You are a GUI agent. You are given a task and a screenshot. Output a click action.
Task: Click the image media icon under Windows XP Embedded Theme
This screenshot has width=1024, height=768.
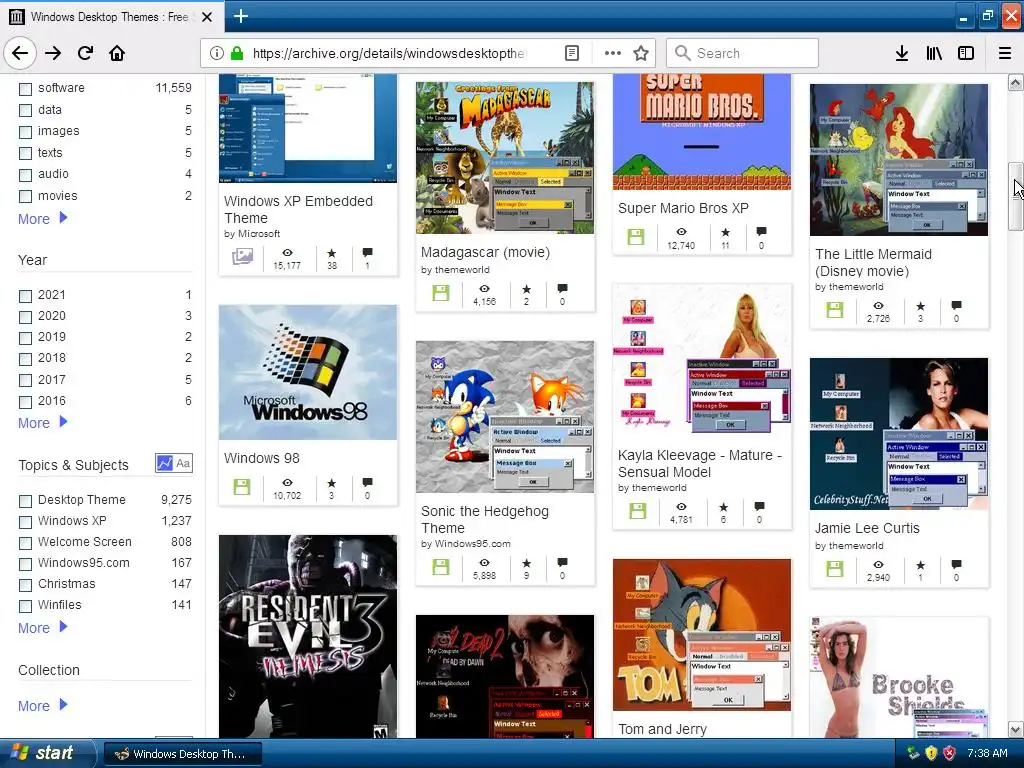(x=242, y=257)
